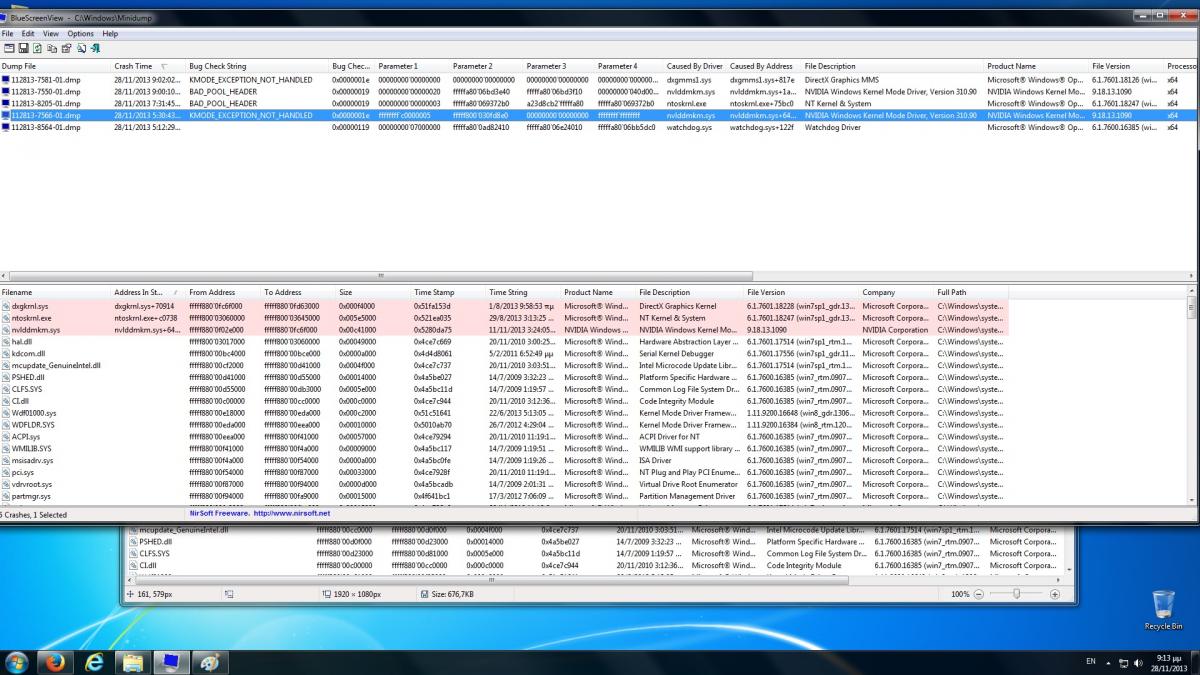Launch Internet Explorer from the taskbar
The height and width of the screenshot is (675, 1200).
94,662
